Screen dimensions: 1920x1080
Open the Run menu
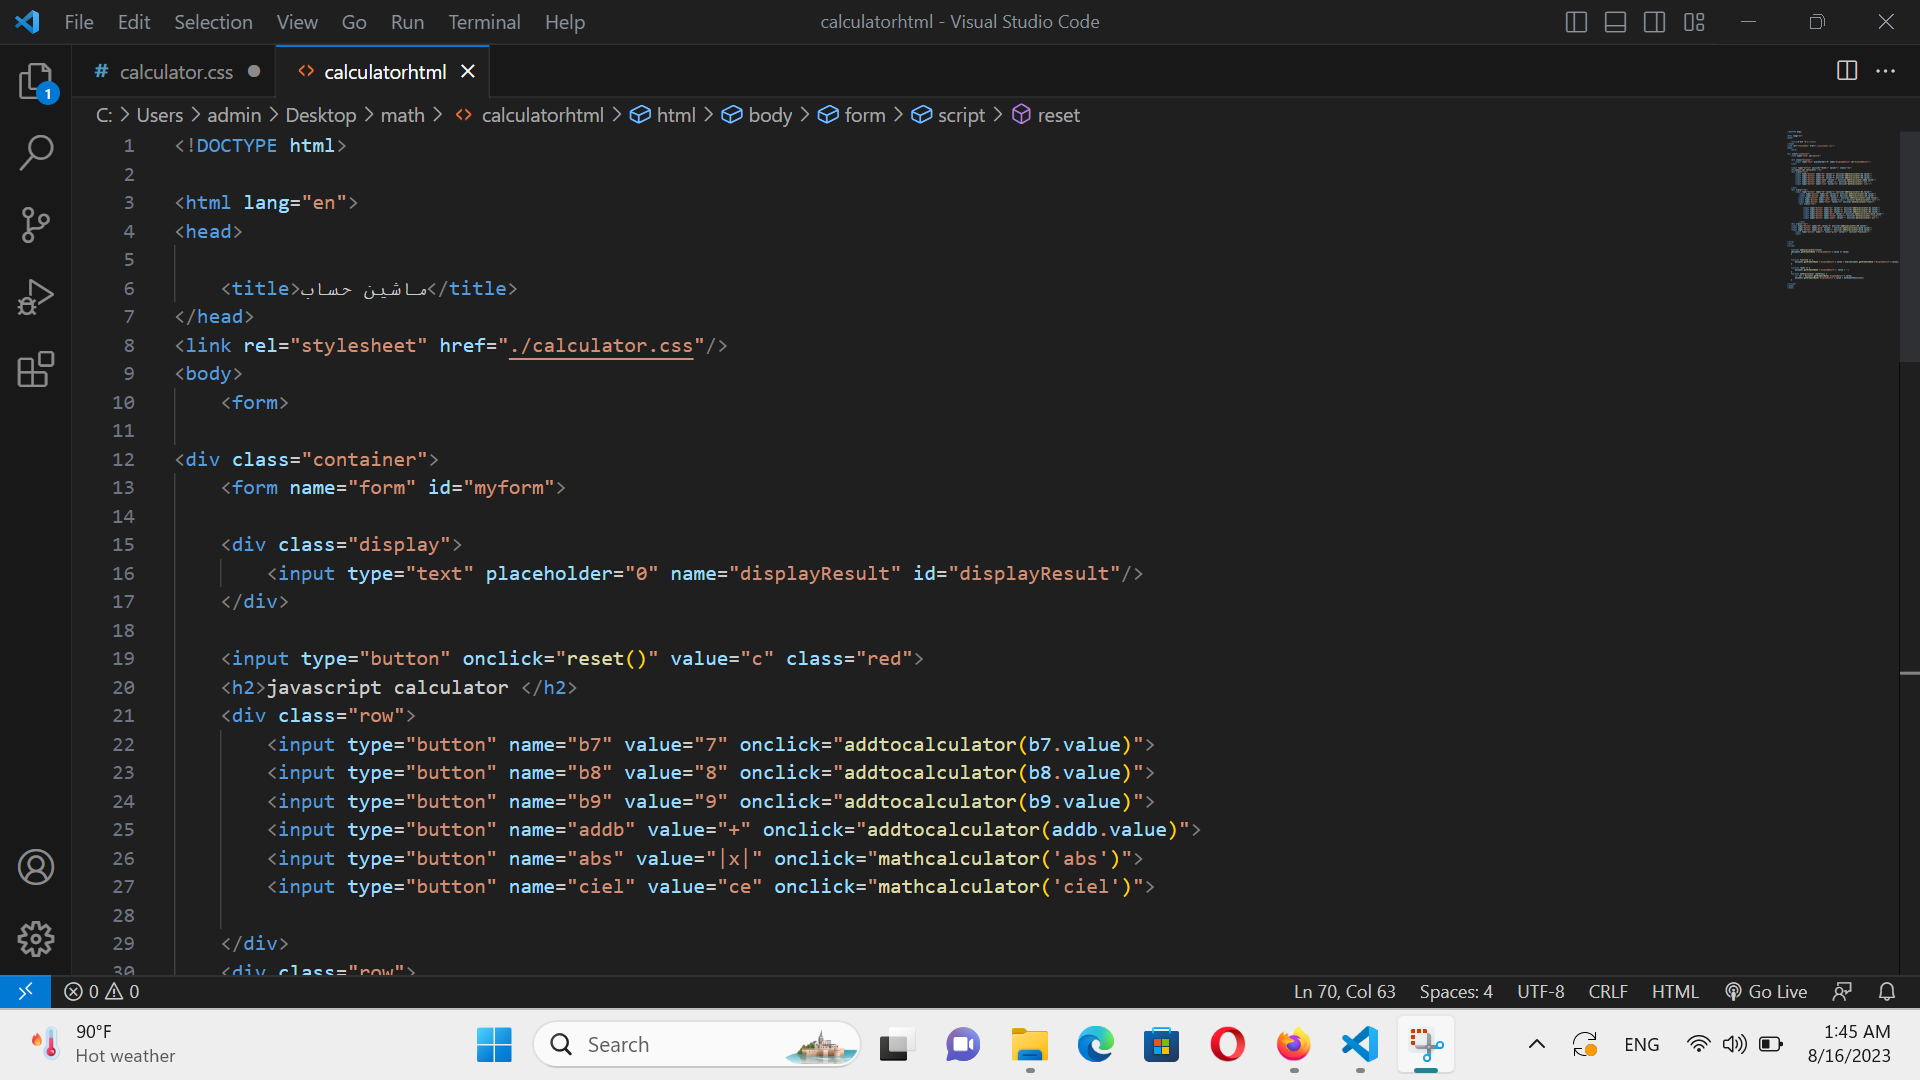coord(407,22)
